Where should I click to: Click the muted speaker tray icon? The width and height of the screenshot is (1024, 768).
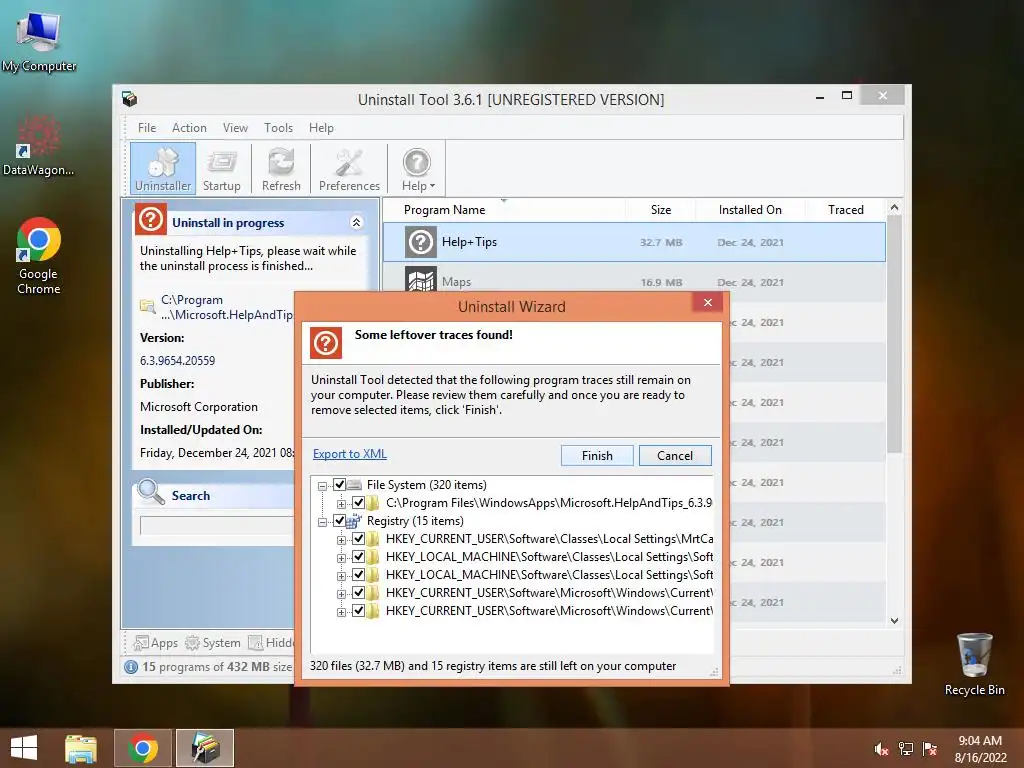(x=881, y=749)
